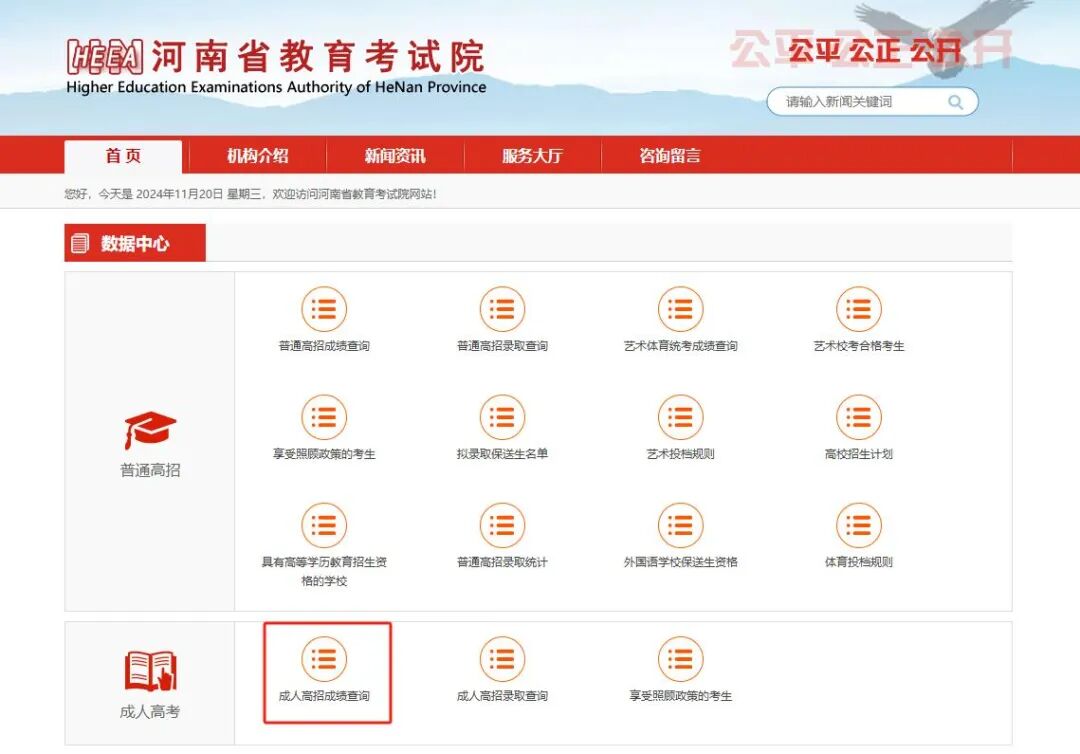The image size is (1080, 754).
Task: Click the search magnifier icon
Action: [956, 101]
